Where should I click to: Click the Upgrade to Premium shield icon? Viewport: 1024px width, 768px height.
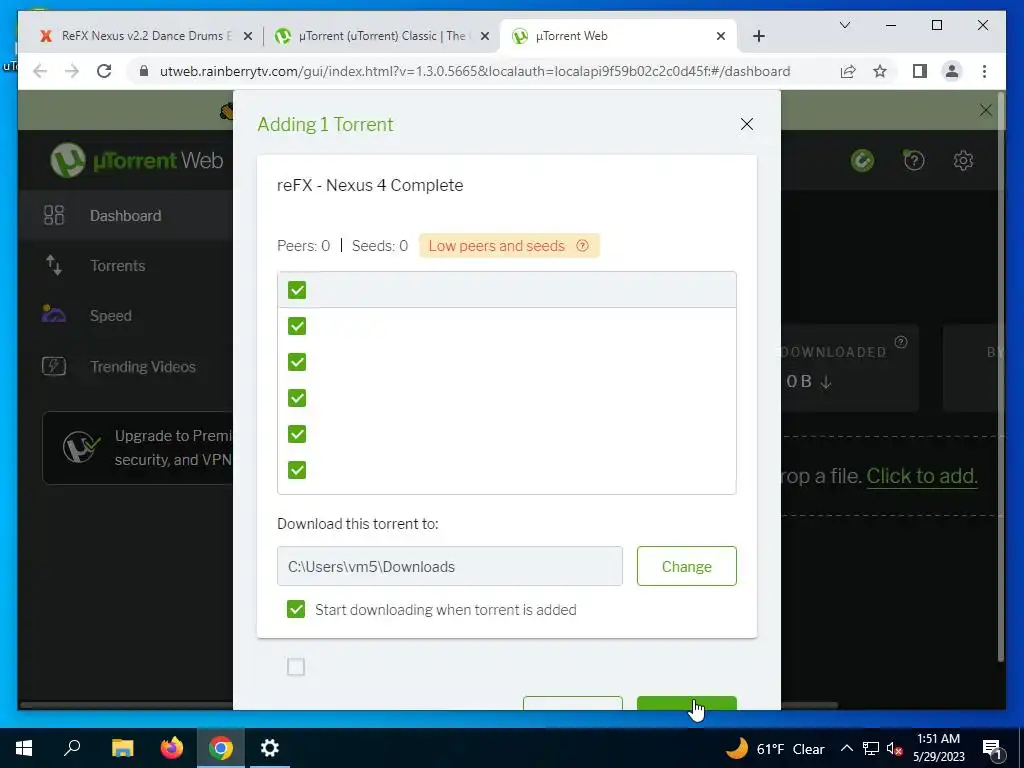[x=81, y=447]
